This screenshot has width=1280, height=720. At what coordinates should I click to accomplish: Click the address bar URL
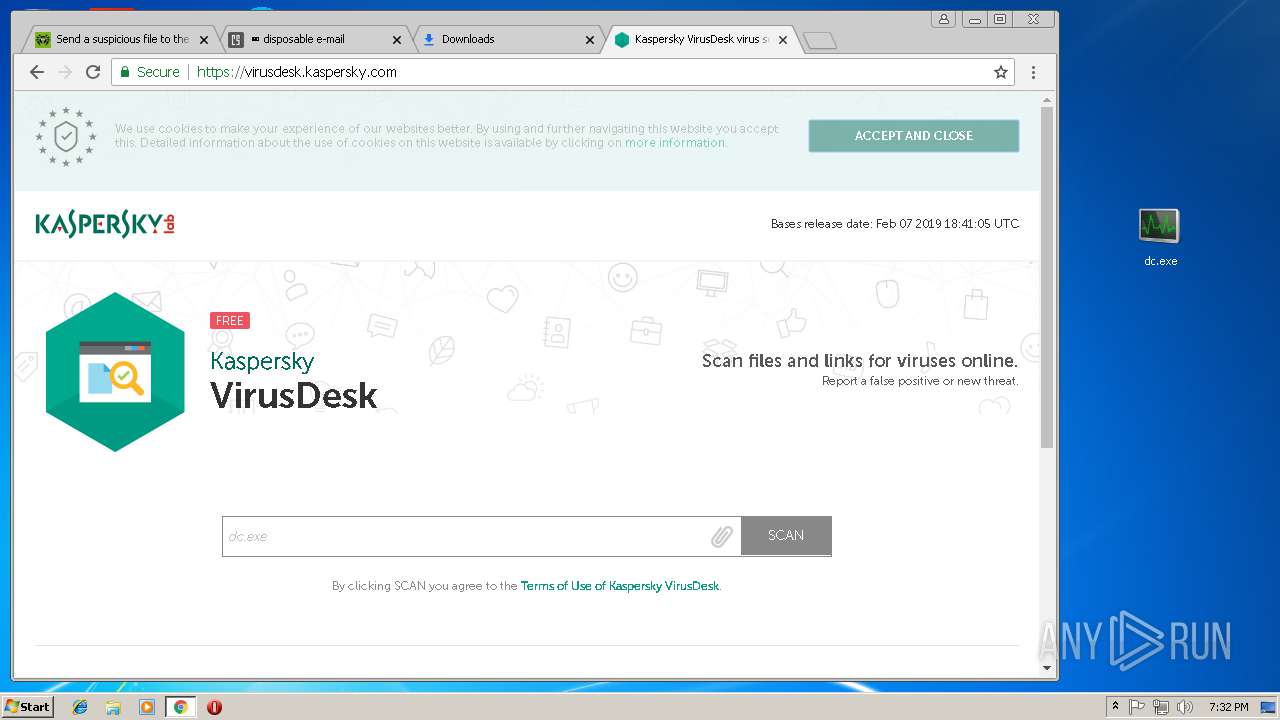coord(297,72)
